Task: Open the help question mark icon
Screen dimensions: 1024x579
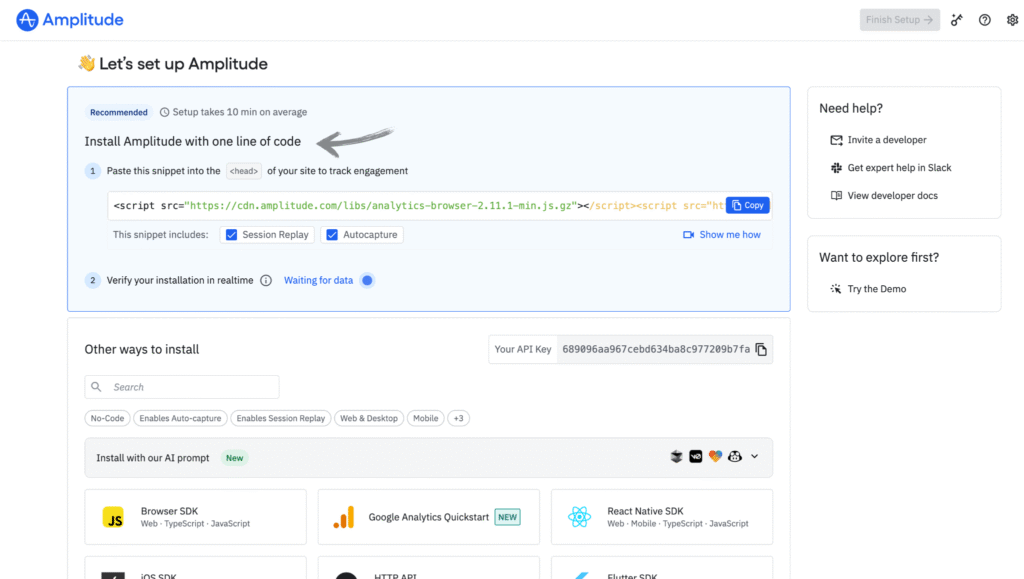Action: coord(985,20)
